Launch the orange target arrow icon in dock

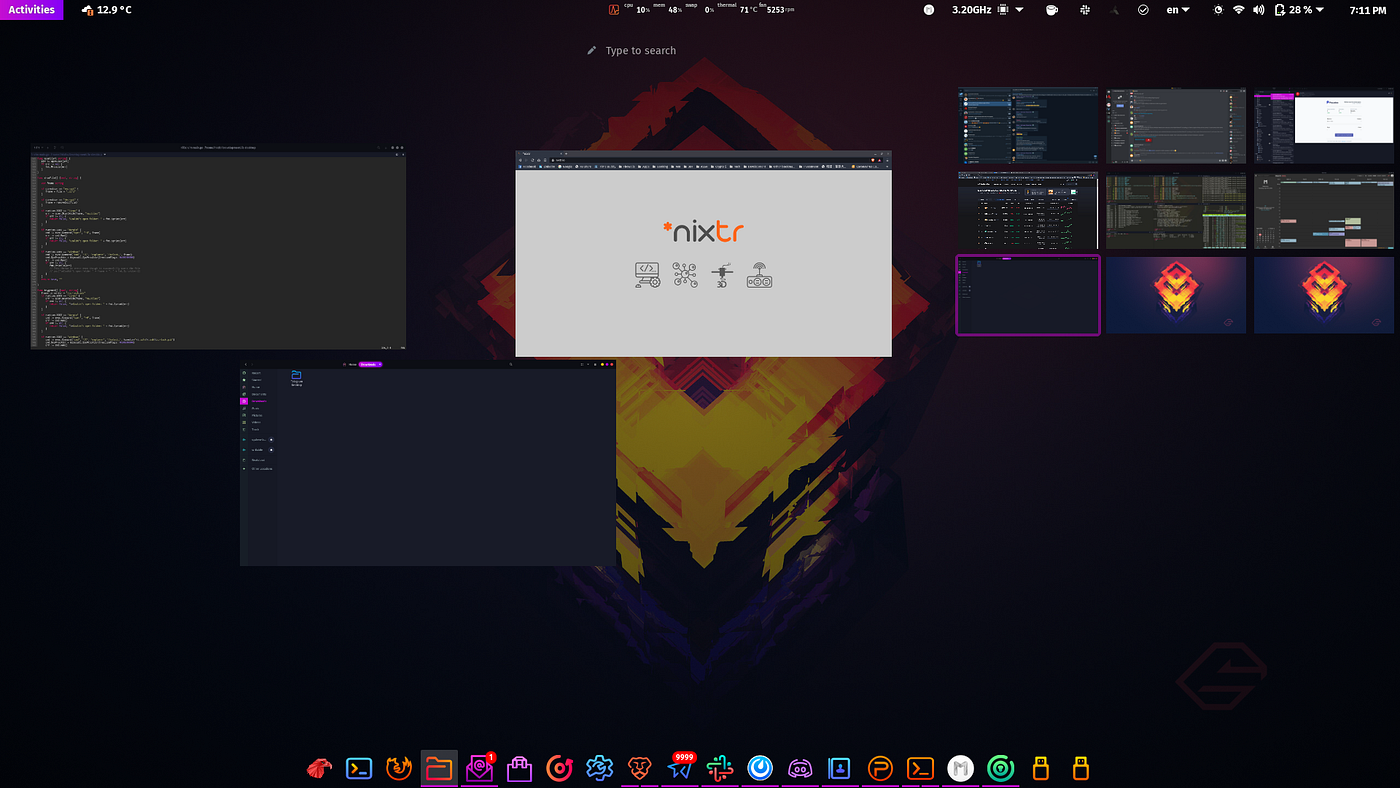point(559,768)
